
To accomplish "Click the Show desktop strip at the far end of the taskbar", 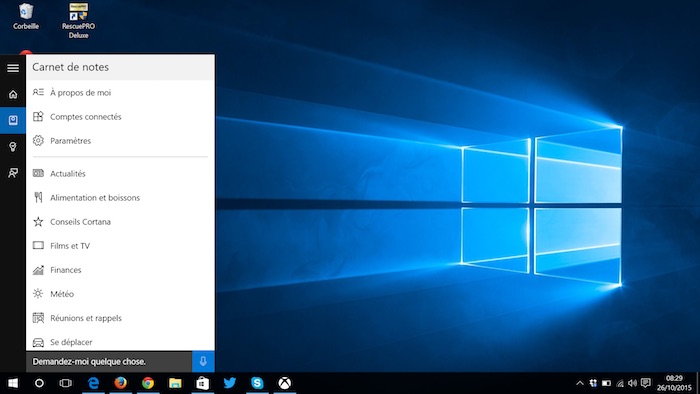I will (697, 383).
